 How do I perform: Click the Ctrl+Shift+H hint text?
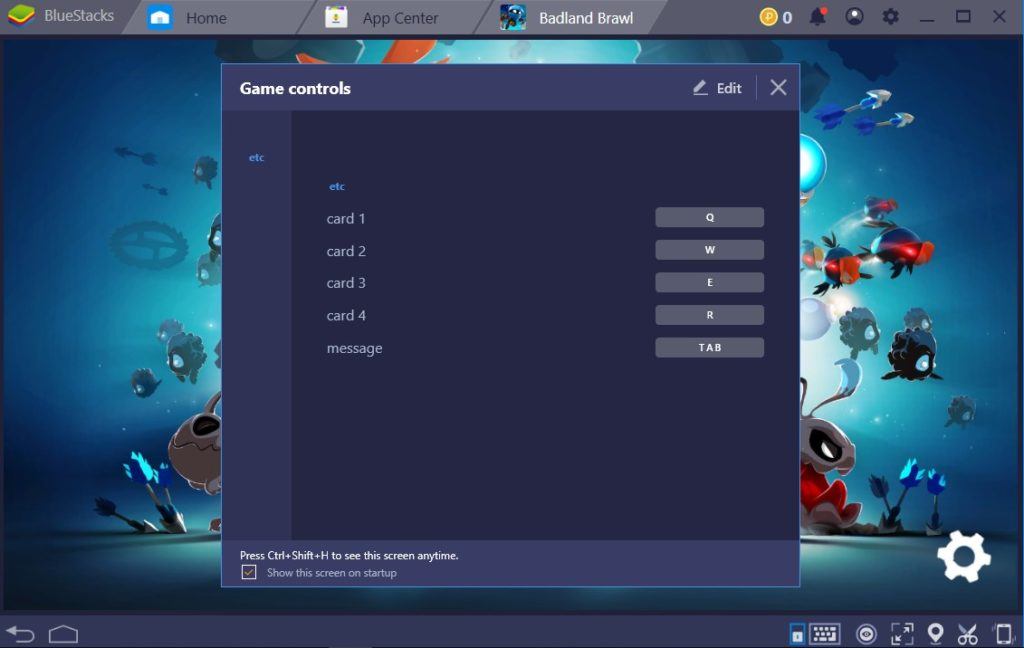pyautogui.click(x=349, y=555)
